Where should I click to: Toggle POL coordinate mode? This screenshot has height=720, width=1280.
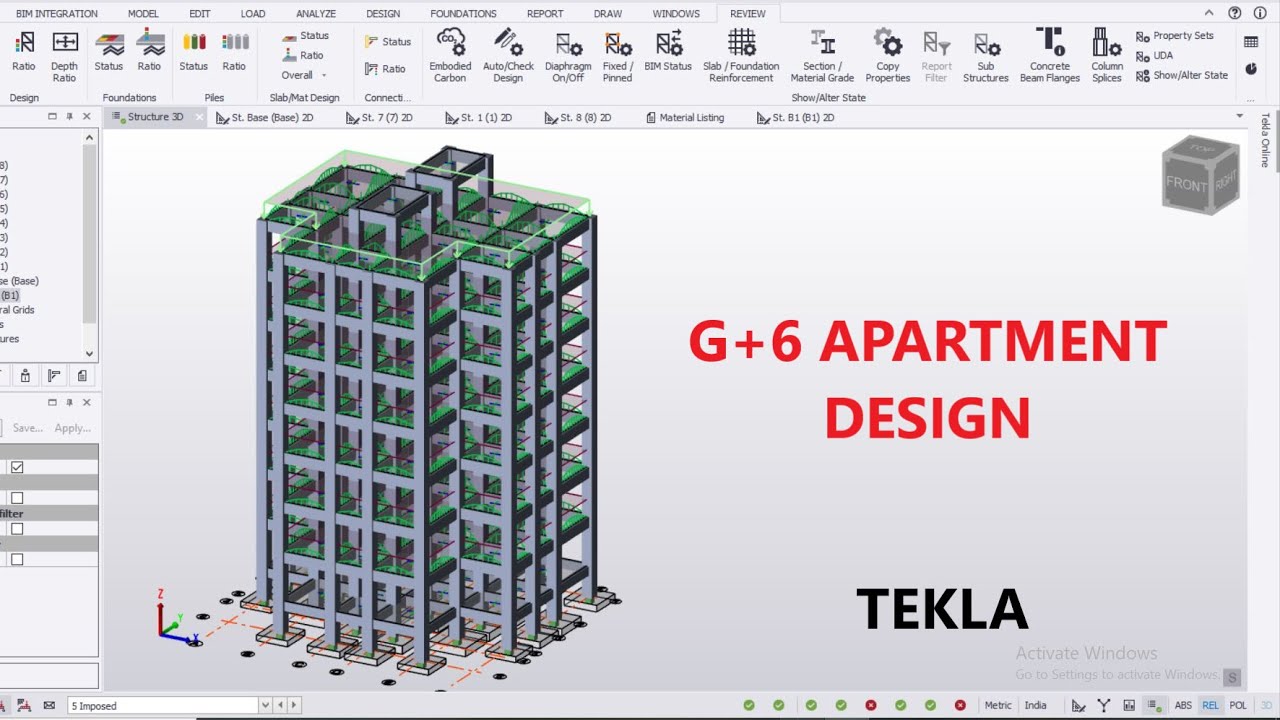[1238, 706]
